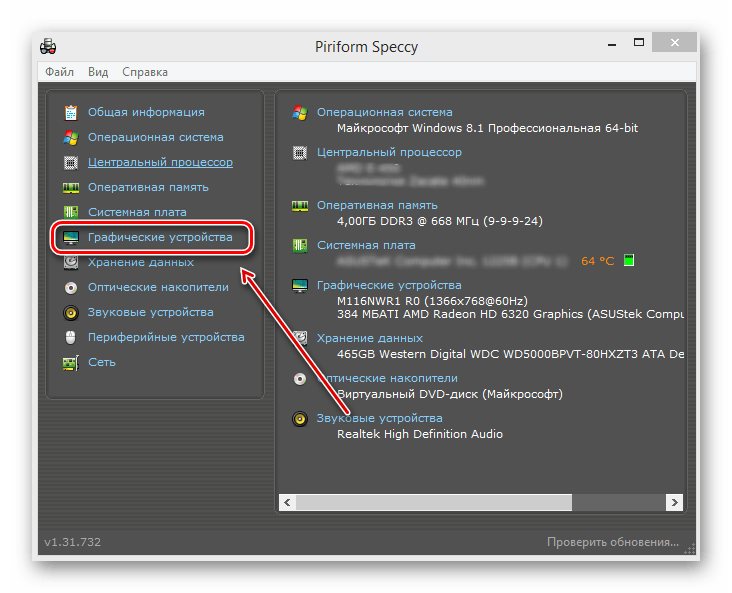Open the Вид menu
The width and height of the screenshot is (732, 593).
98,72
